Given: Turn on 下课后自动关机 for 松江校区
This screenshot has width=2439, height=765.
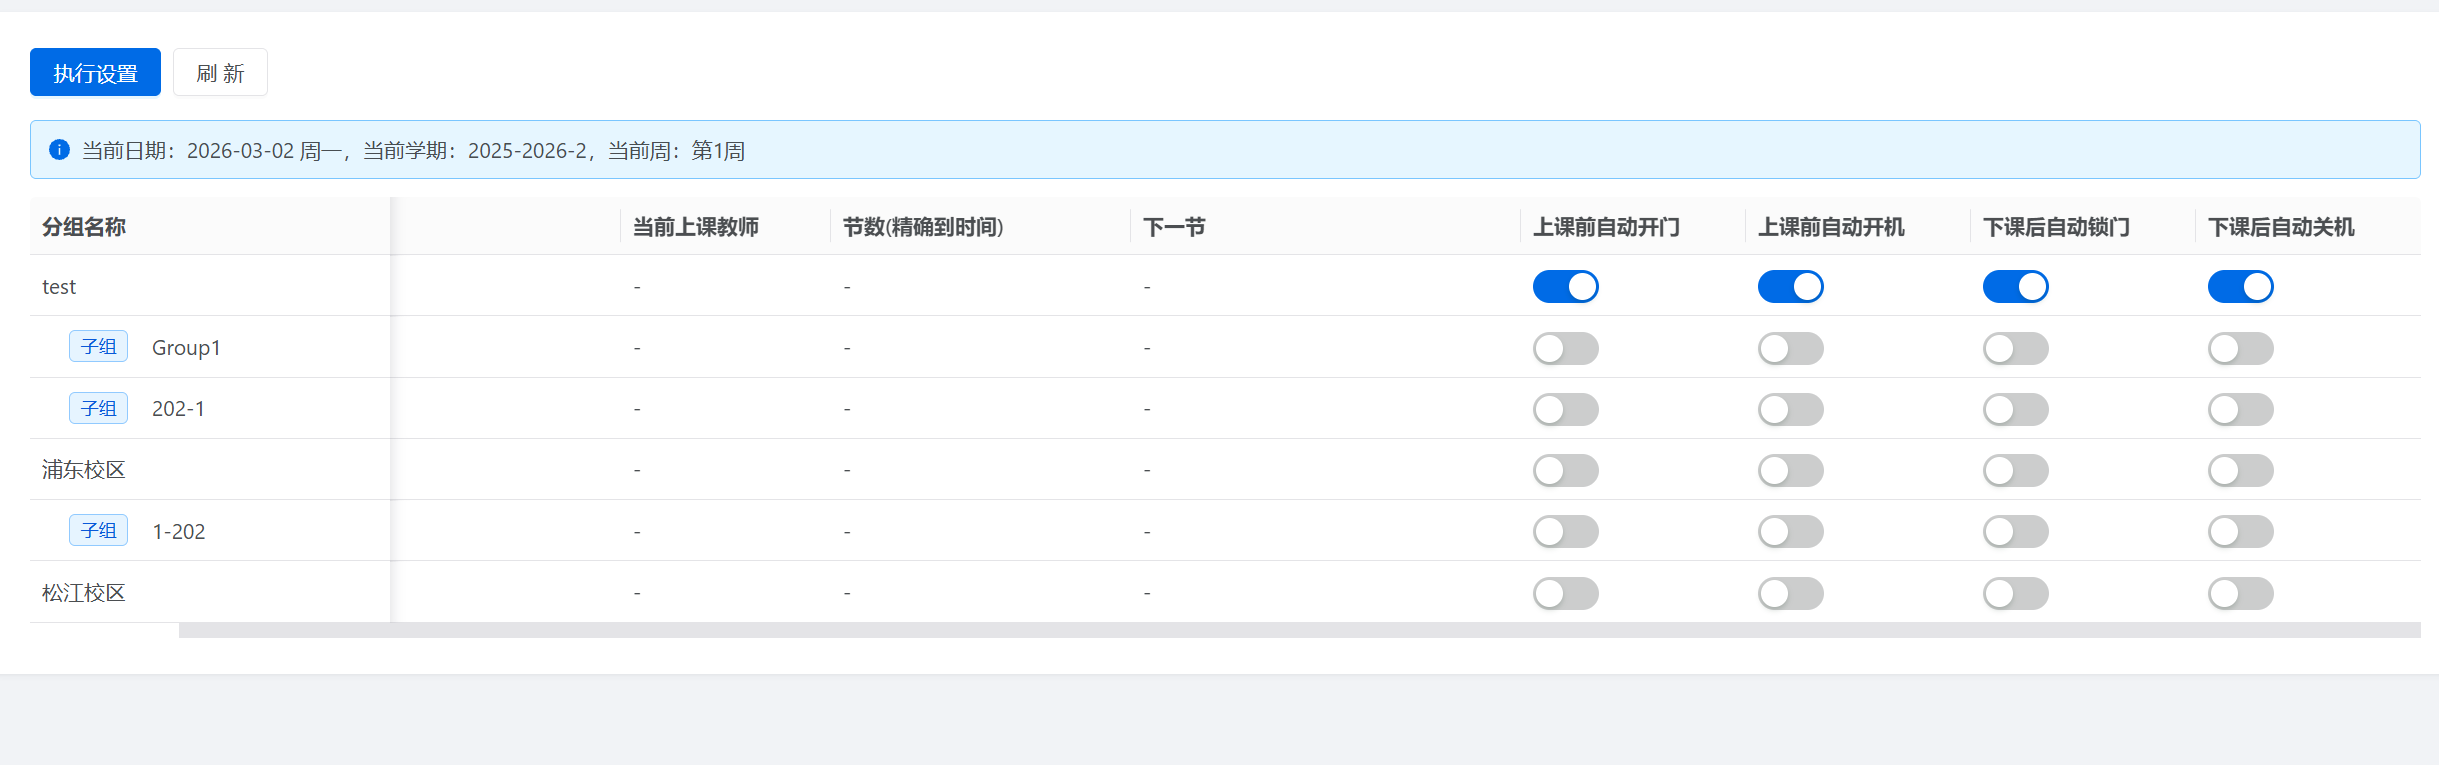Looking at the screenshot, I should point(2240,593).
